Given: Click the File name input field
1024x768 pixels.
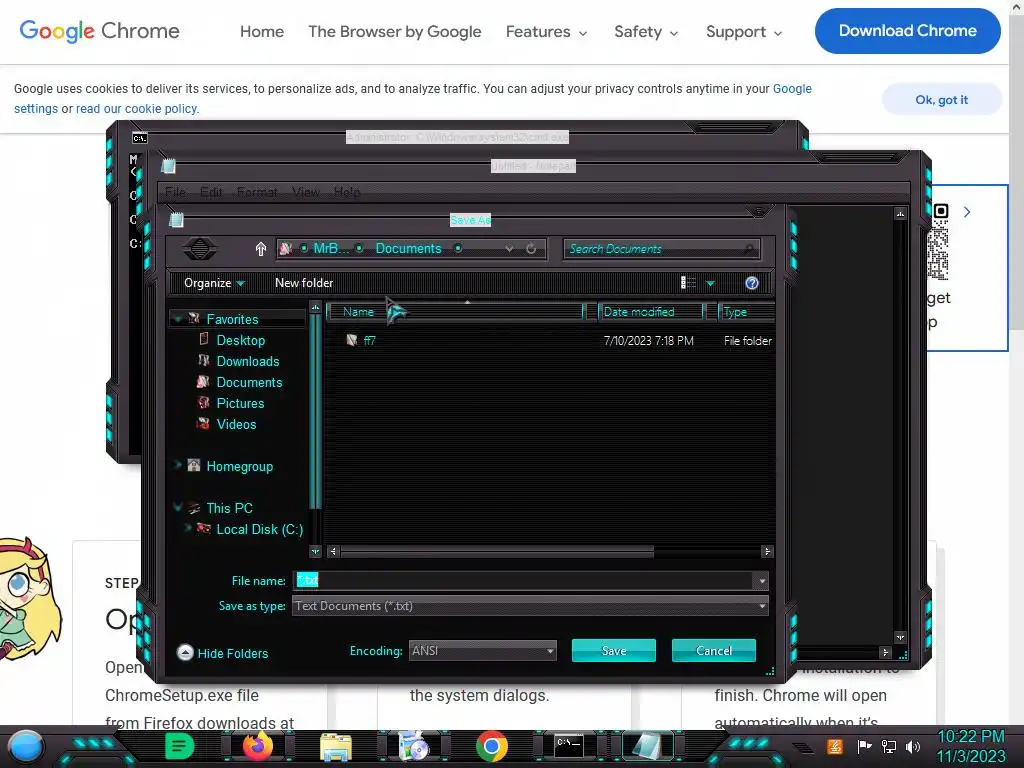Looking at the screenshot, I should pos(524,581).
